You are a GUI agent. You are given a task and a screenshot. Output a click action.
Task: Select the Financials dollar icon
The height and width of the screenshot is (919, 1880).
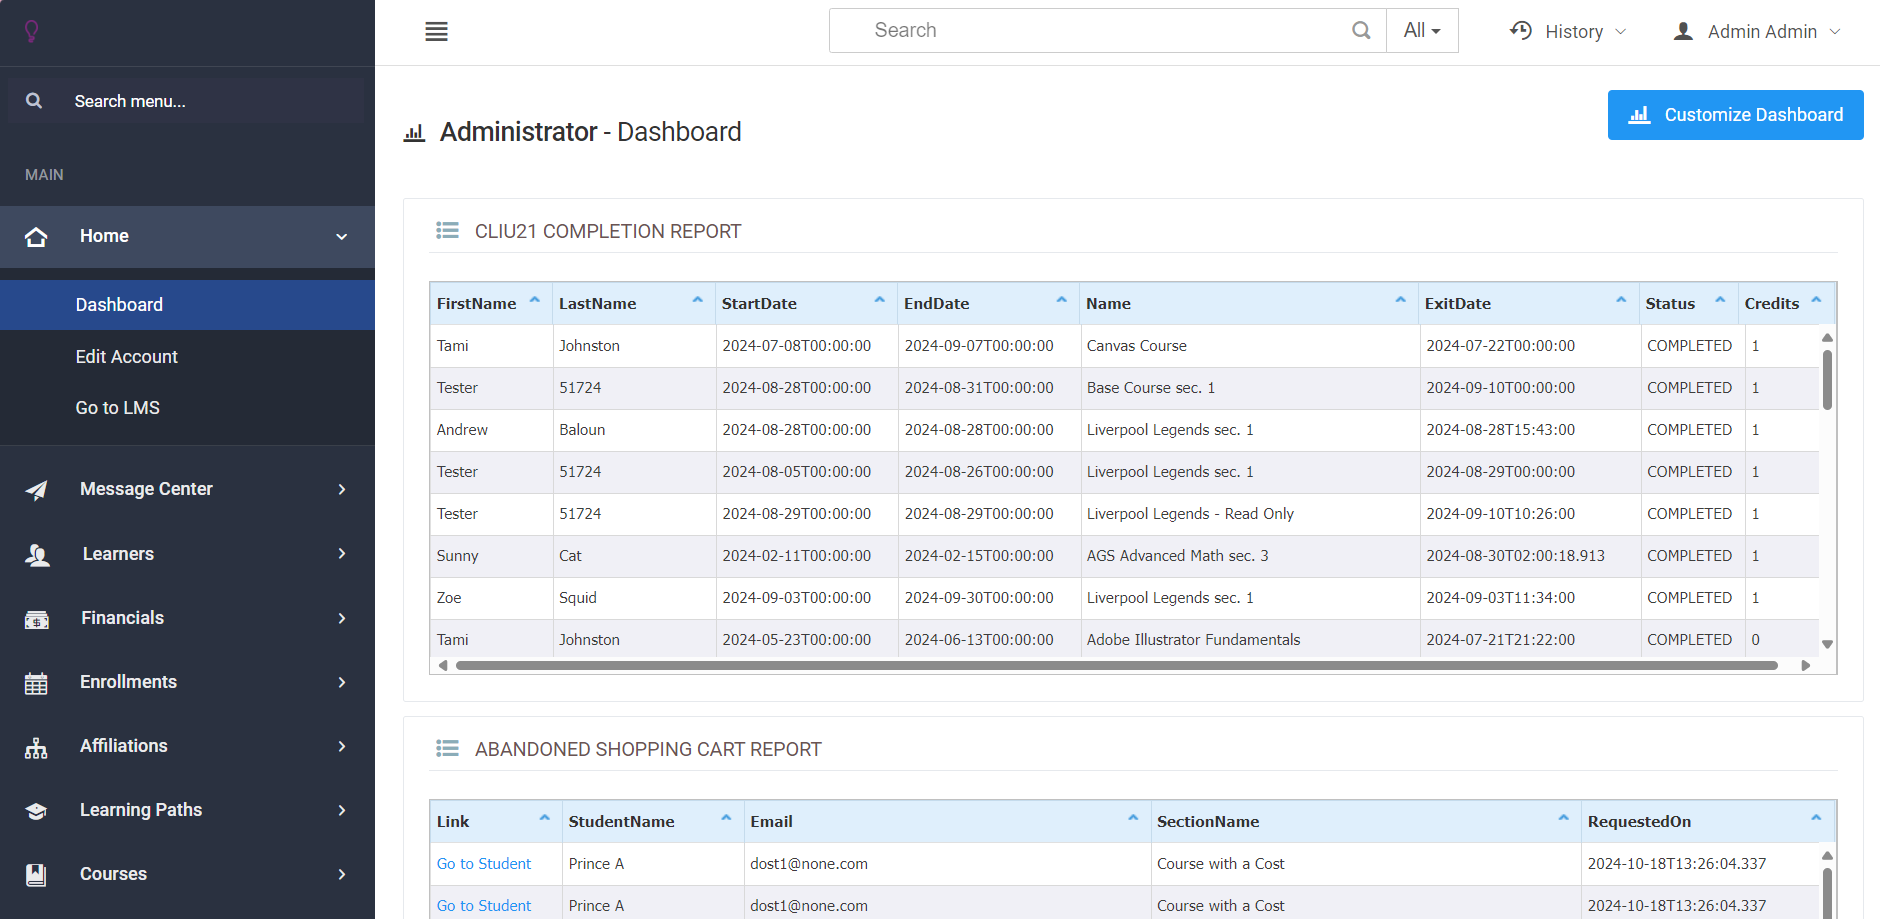(x=36, y=618)
